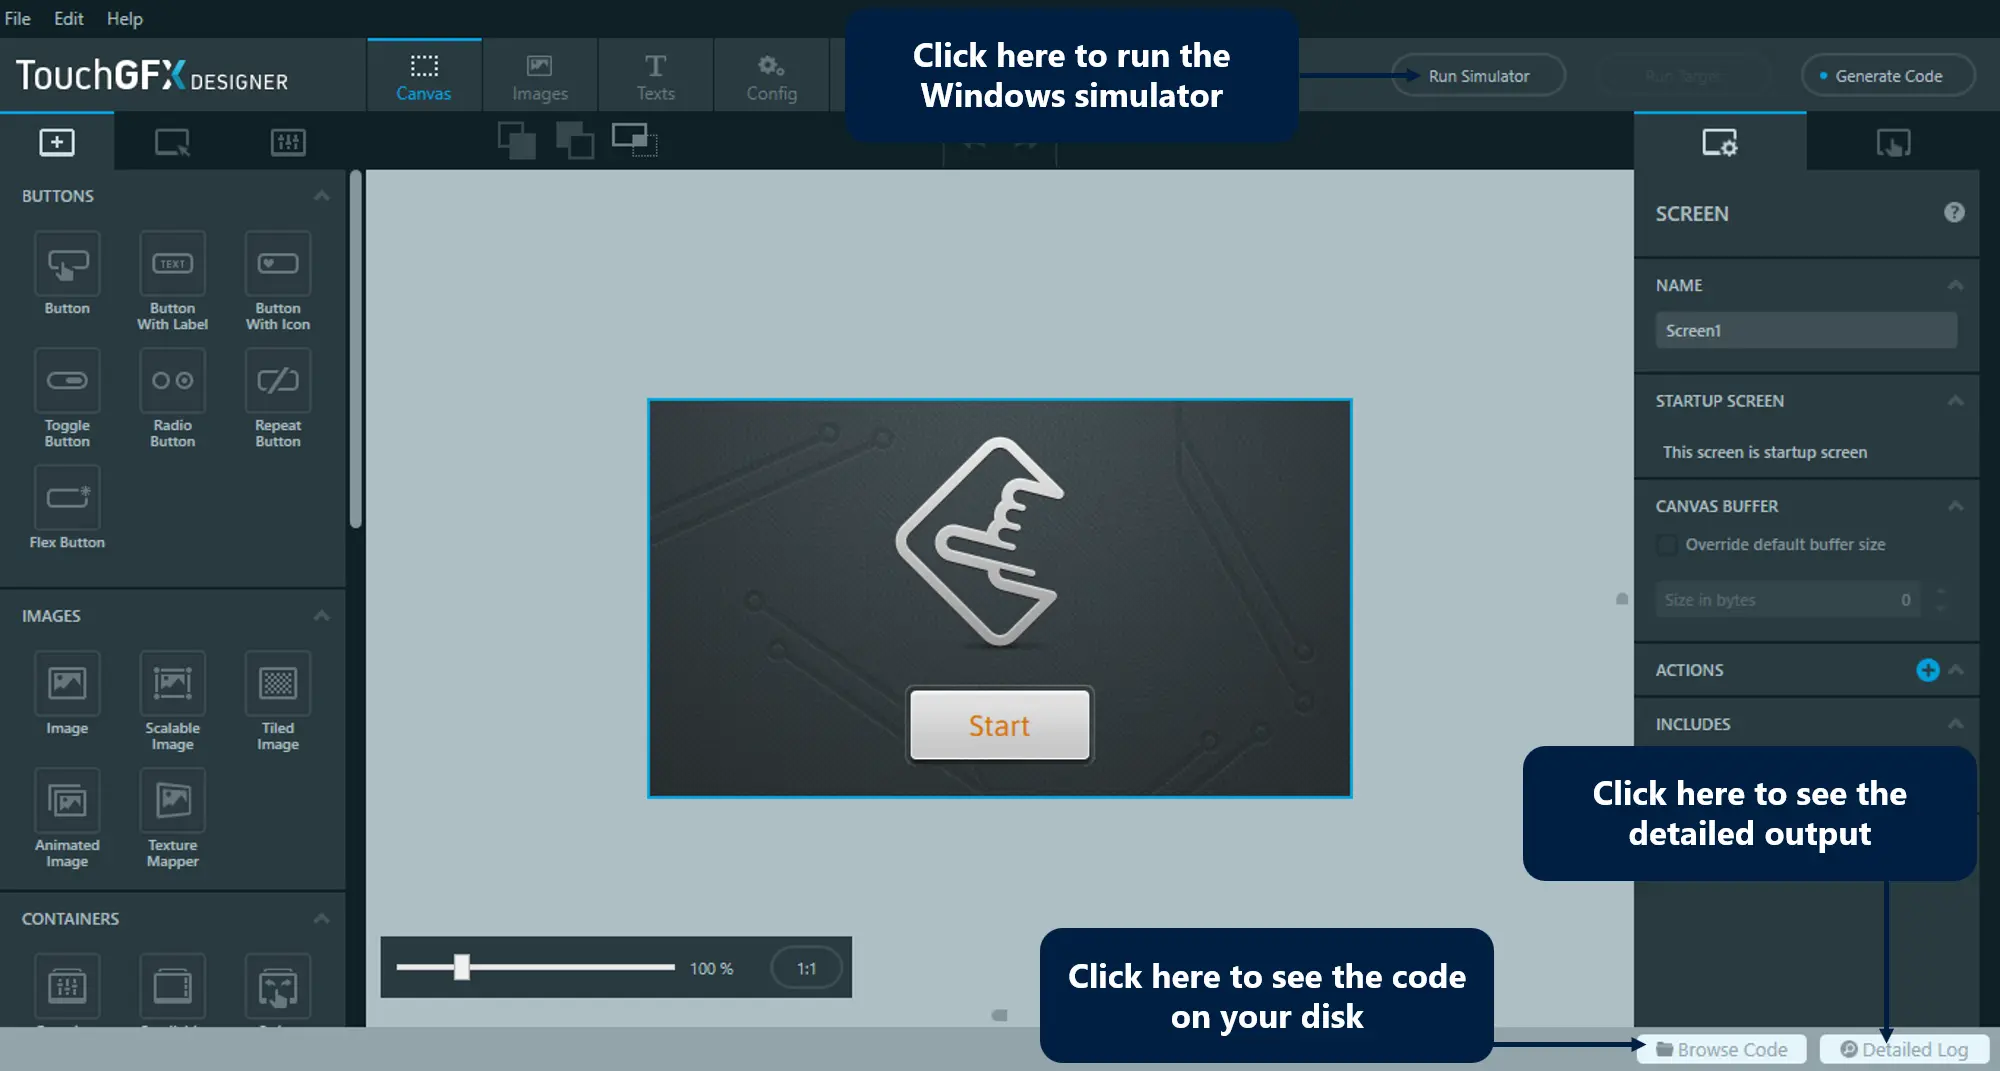
Task: Increase Size in bytes stepper
Action: [1941, 591]
